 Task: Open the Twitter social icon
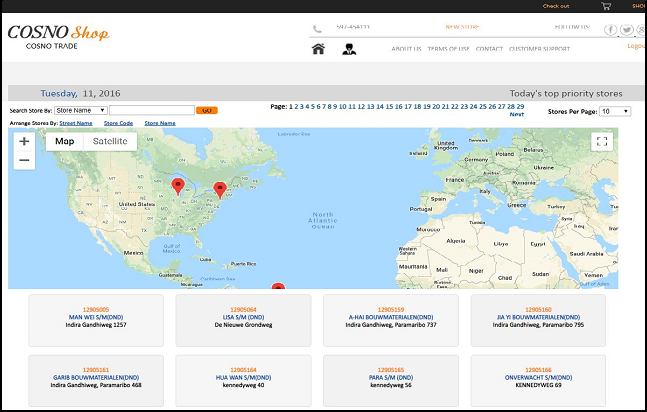(x=626, y=30)
